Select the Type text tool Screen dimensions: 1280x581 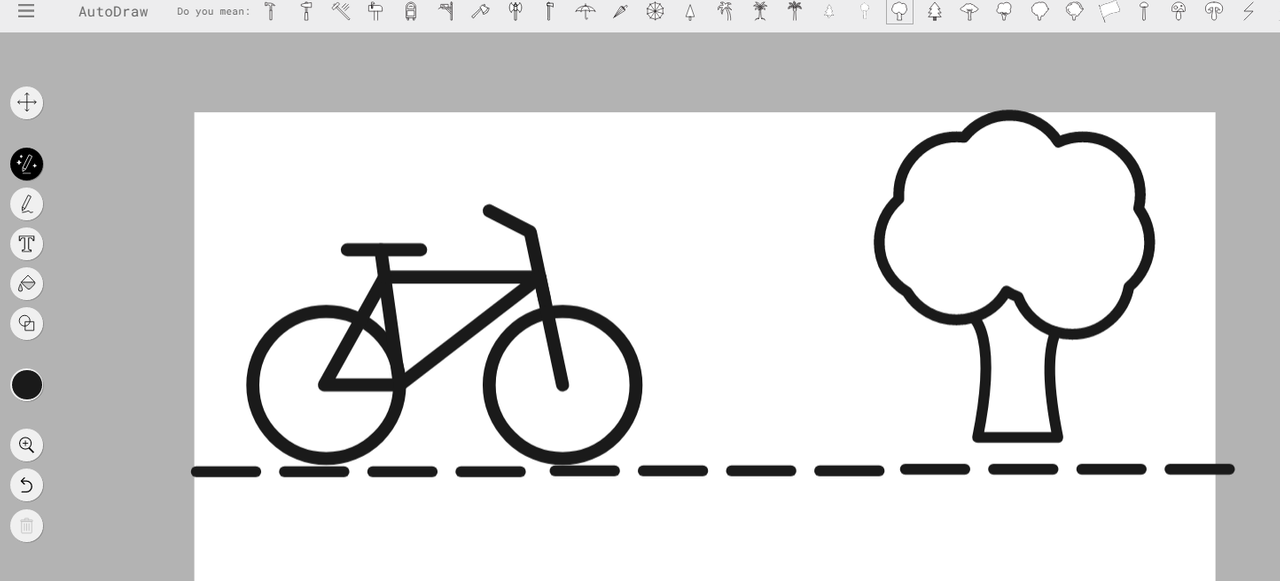pyautogui.click(x=27, y=244)
